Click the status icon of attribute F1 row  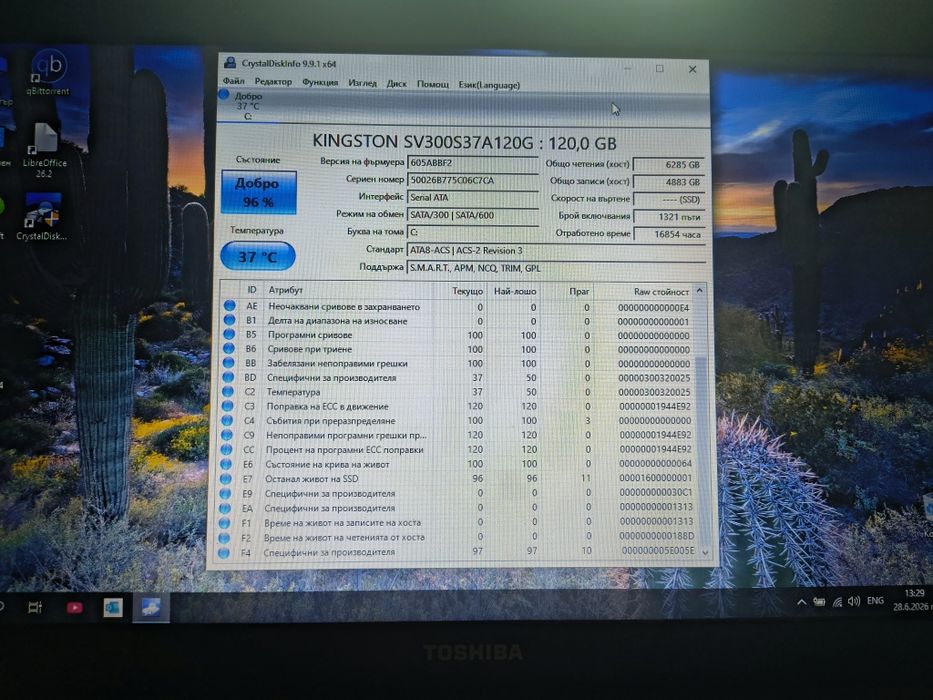click(225, 523)
